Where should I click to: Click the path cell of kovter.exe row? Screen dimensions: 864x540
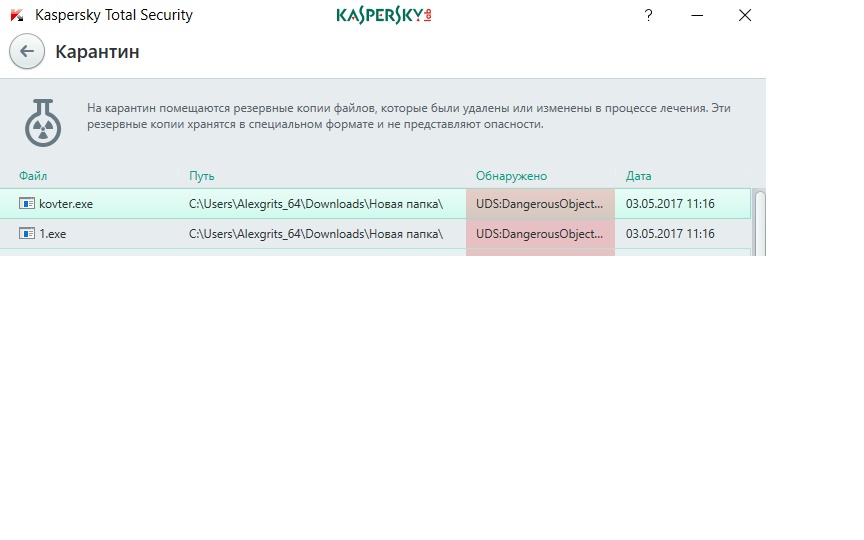click(316, 203)
